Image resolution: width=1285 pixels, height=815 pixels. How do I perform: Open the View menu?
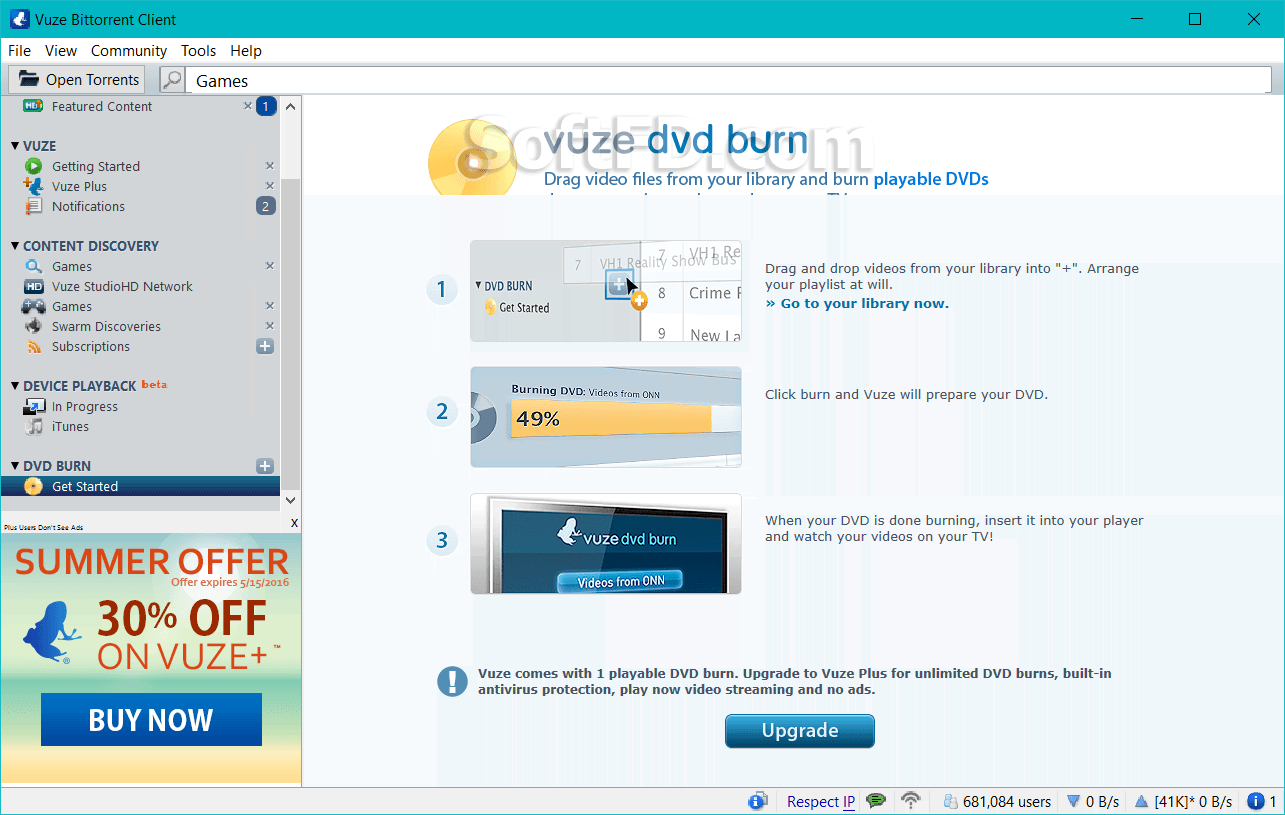(61, 50)
